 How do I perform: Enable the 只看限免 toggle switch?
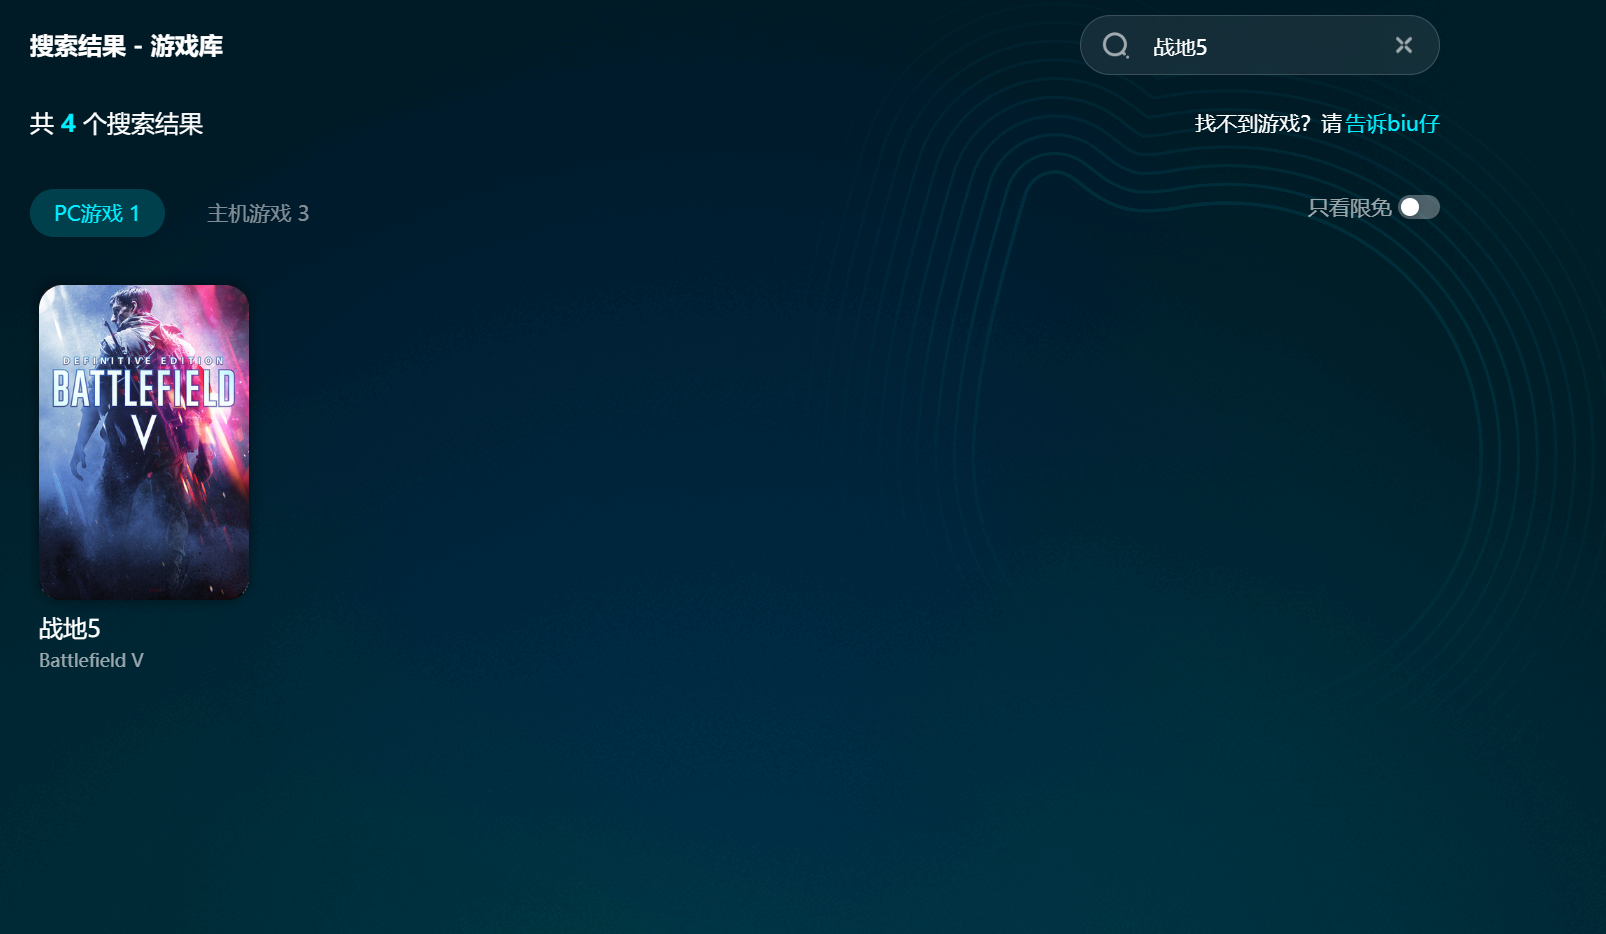pyautogui.click(x=1418, y=207)
